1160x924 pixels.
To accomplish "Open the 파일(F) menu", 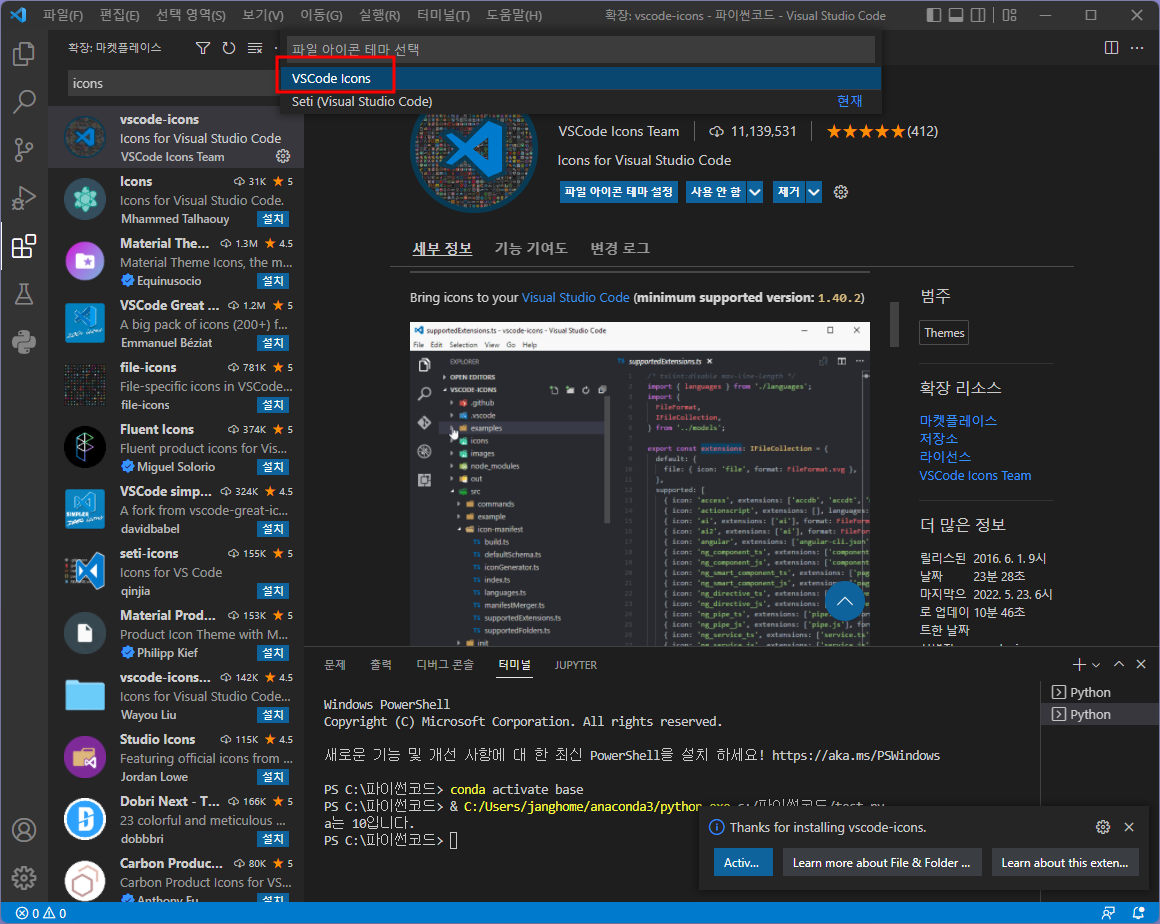I will [x=63, y=15].
